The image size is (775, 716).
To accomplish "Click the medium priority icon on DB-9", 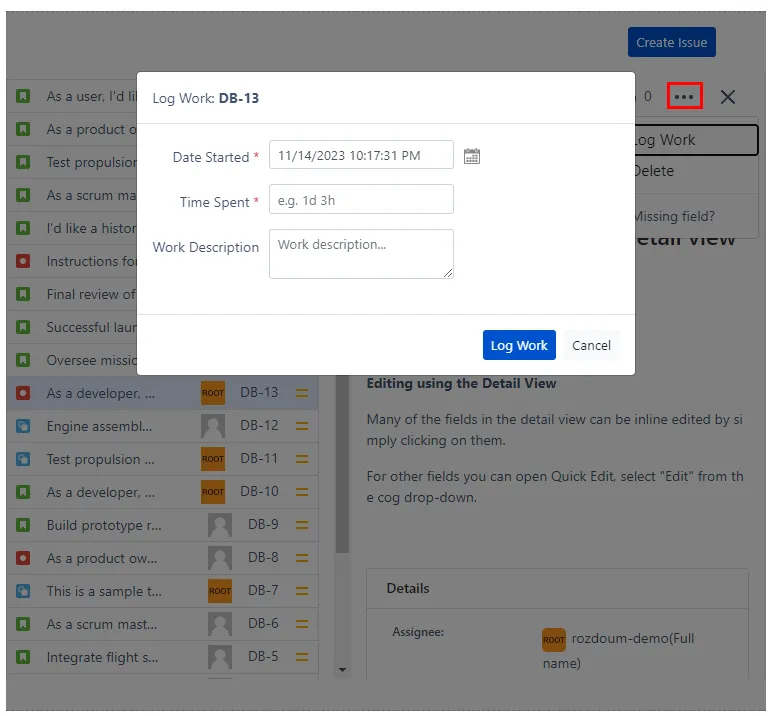I will pos(302,525).
